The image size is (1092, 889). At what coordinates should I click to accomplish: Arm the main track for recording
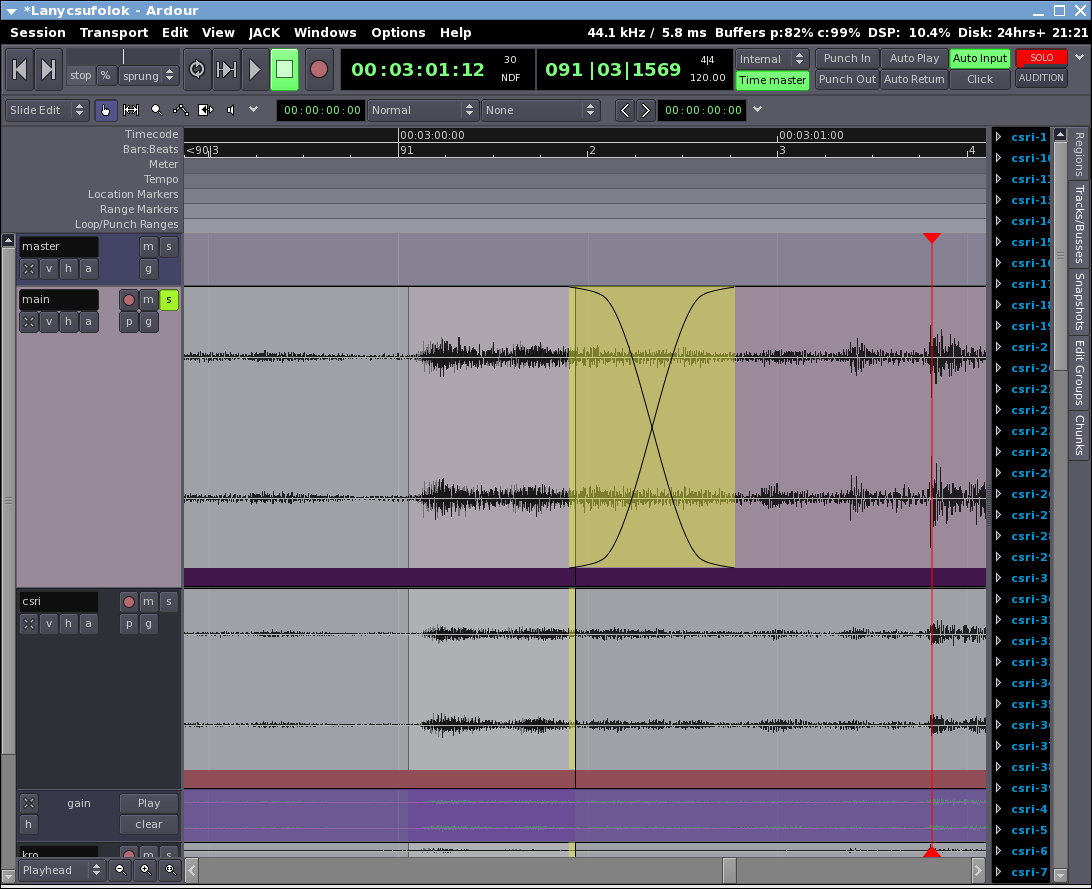[128, 299]
